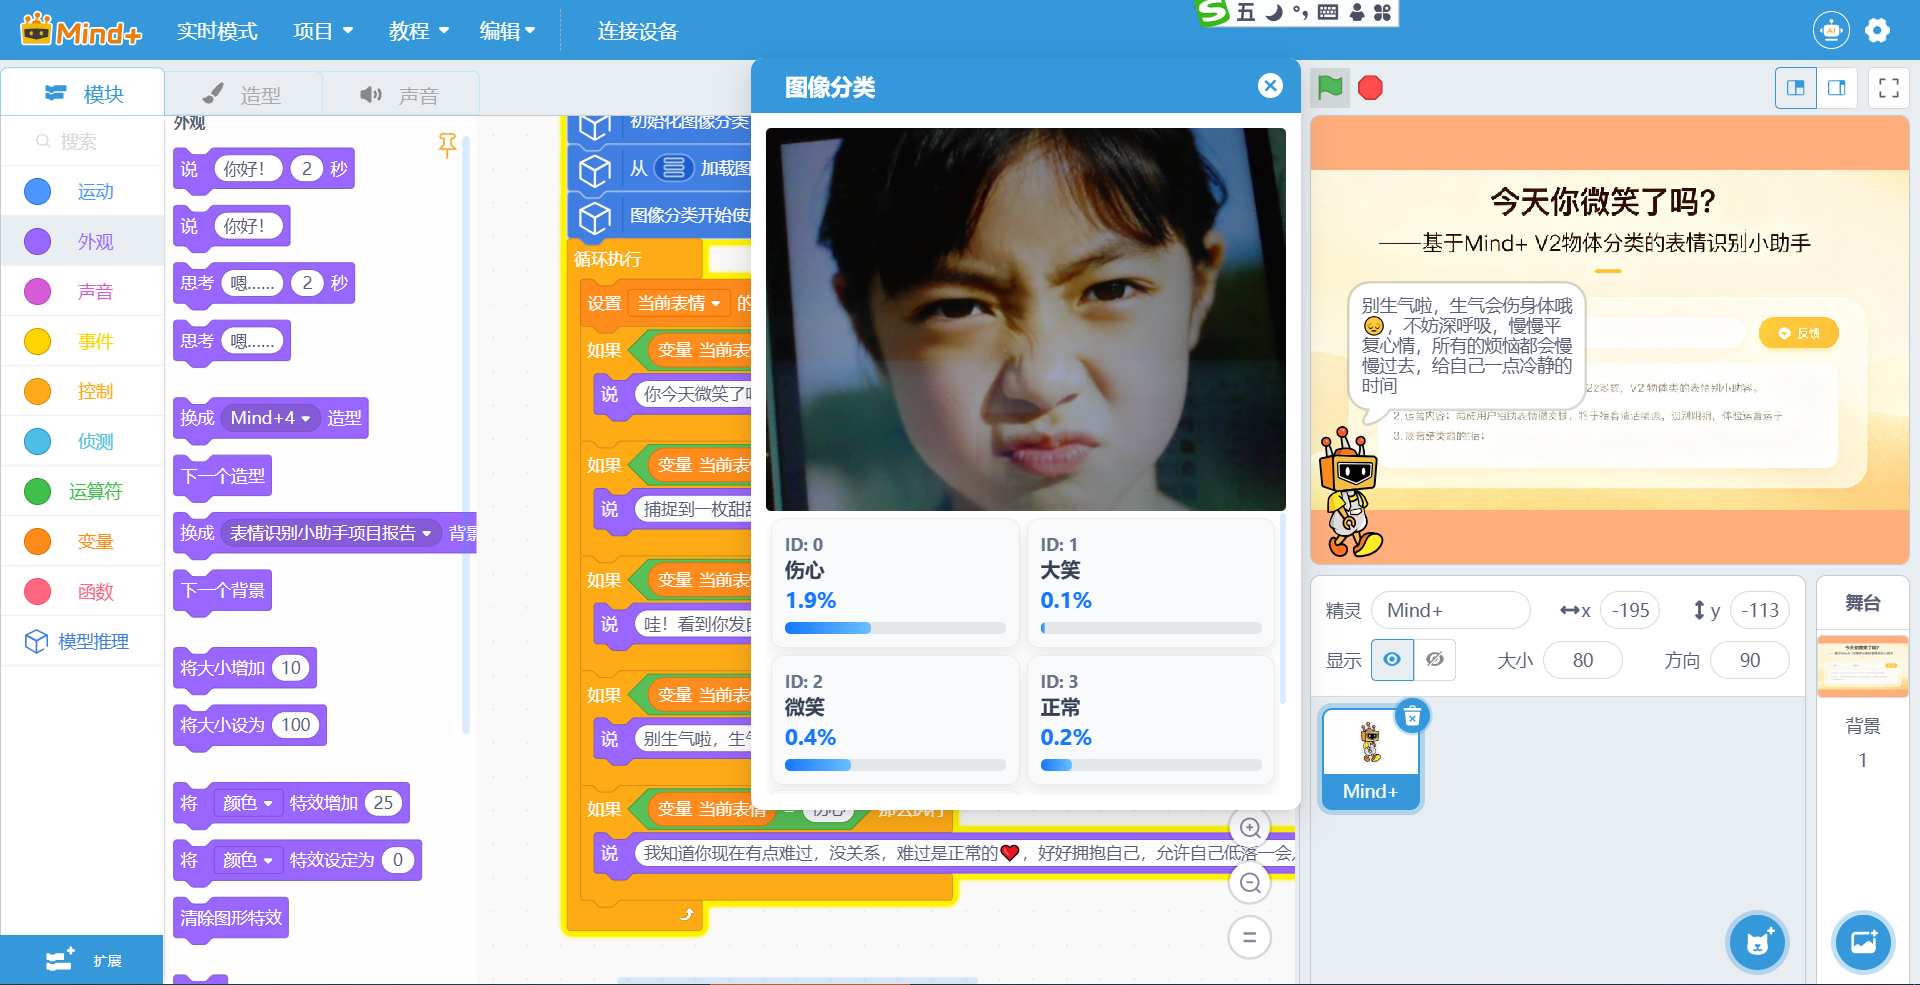Expand the 表情识别小助手项目报告 backdrop dropdown

click(330, 533)
